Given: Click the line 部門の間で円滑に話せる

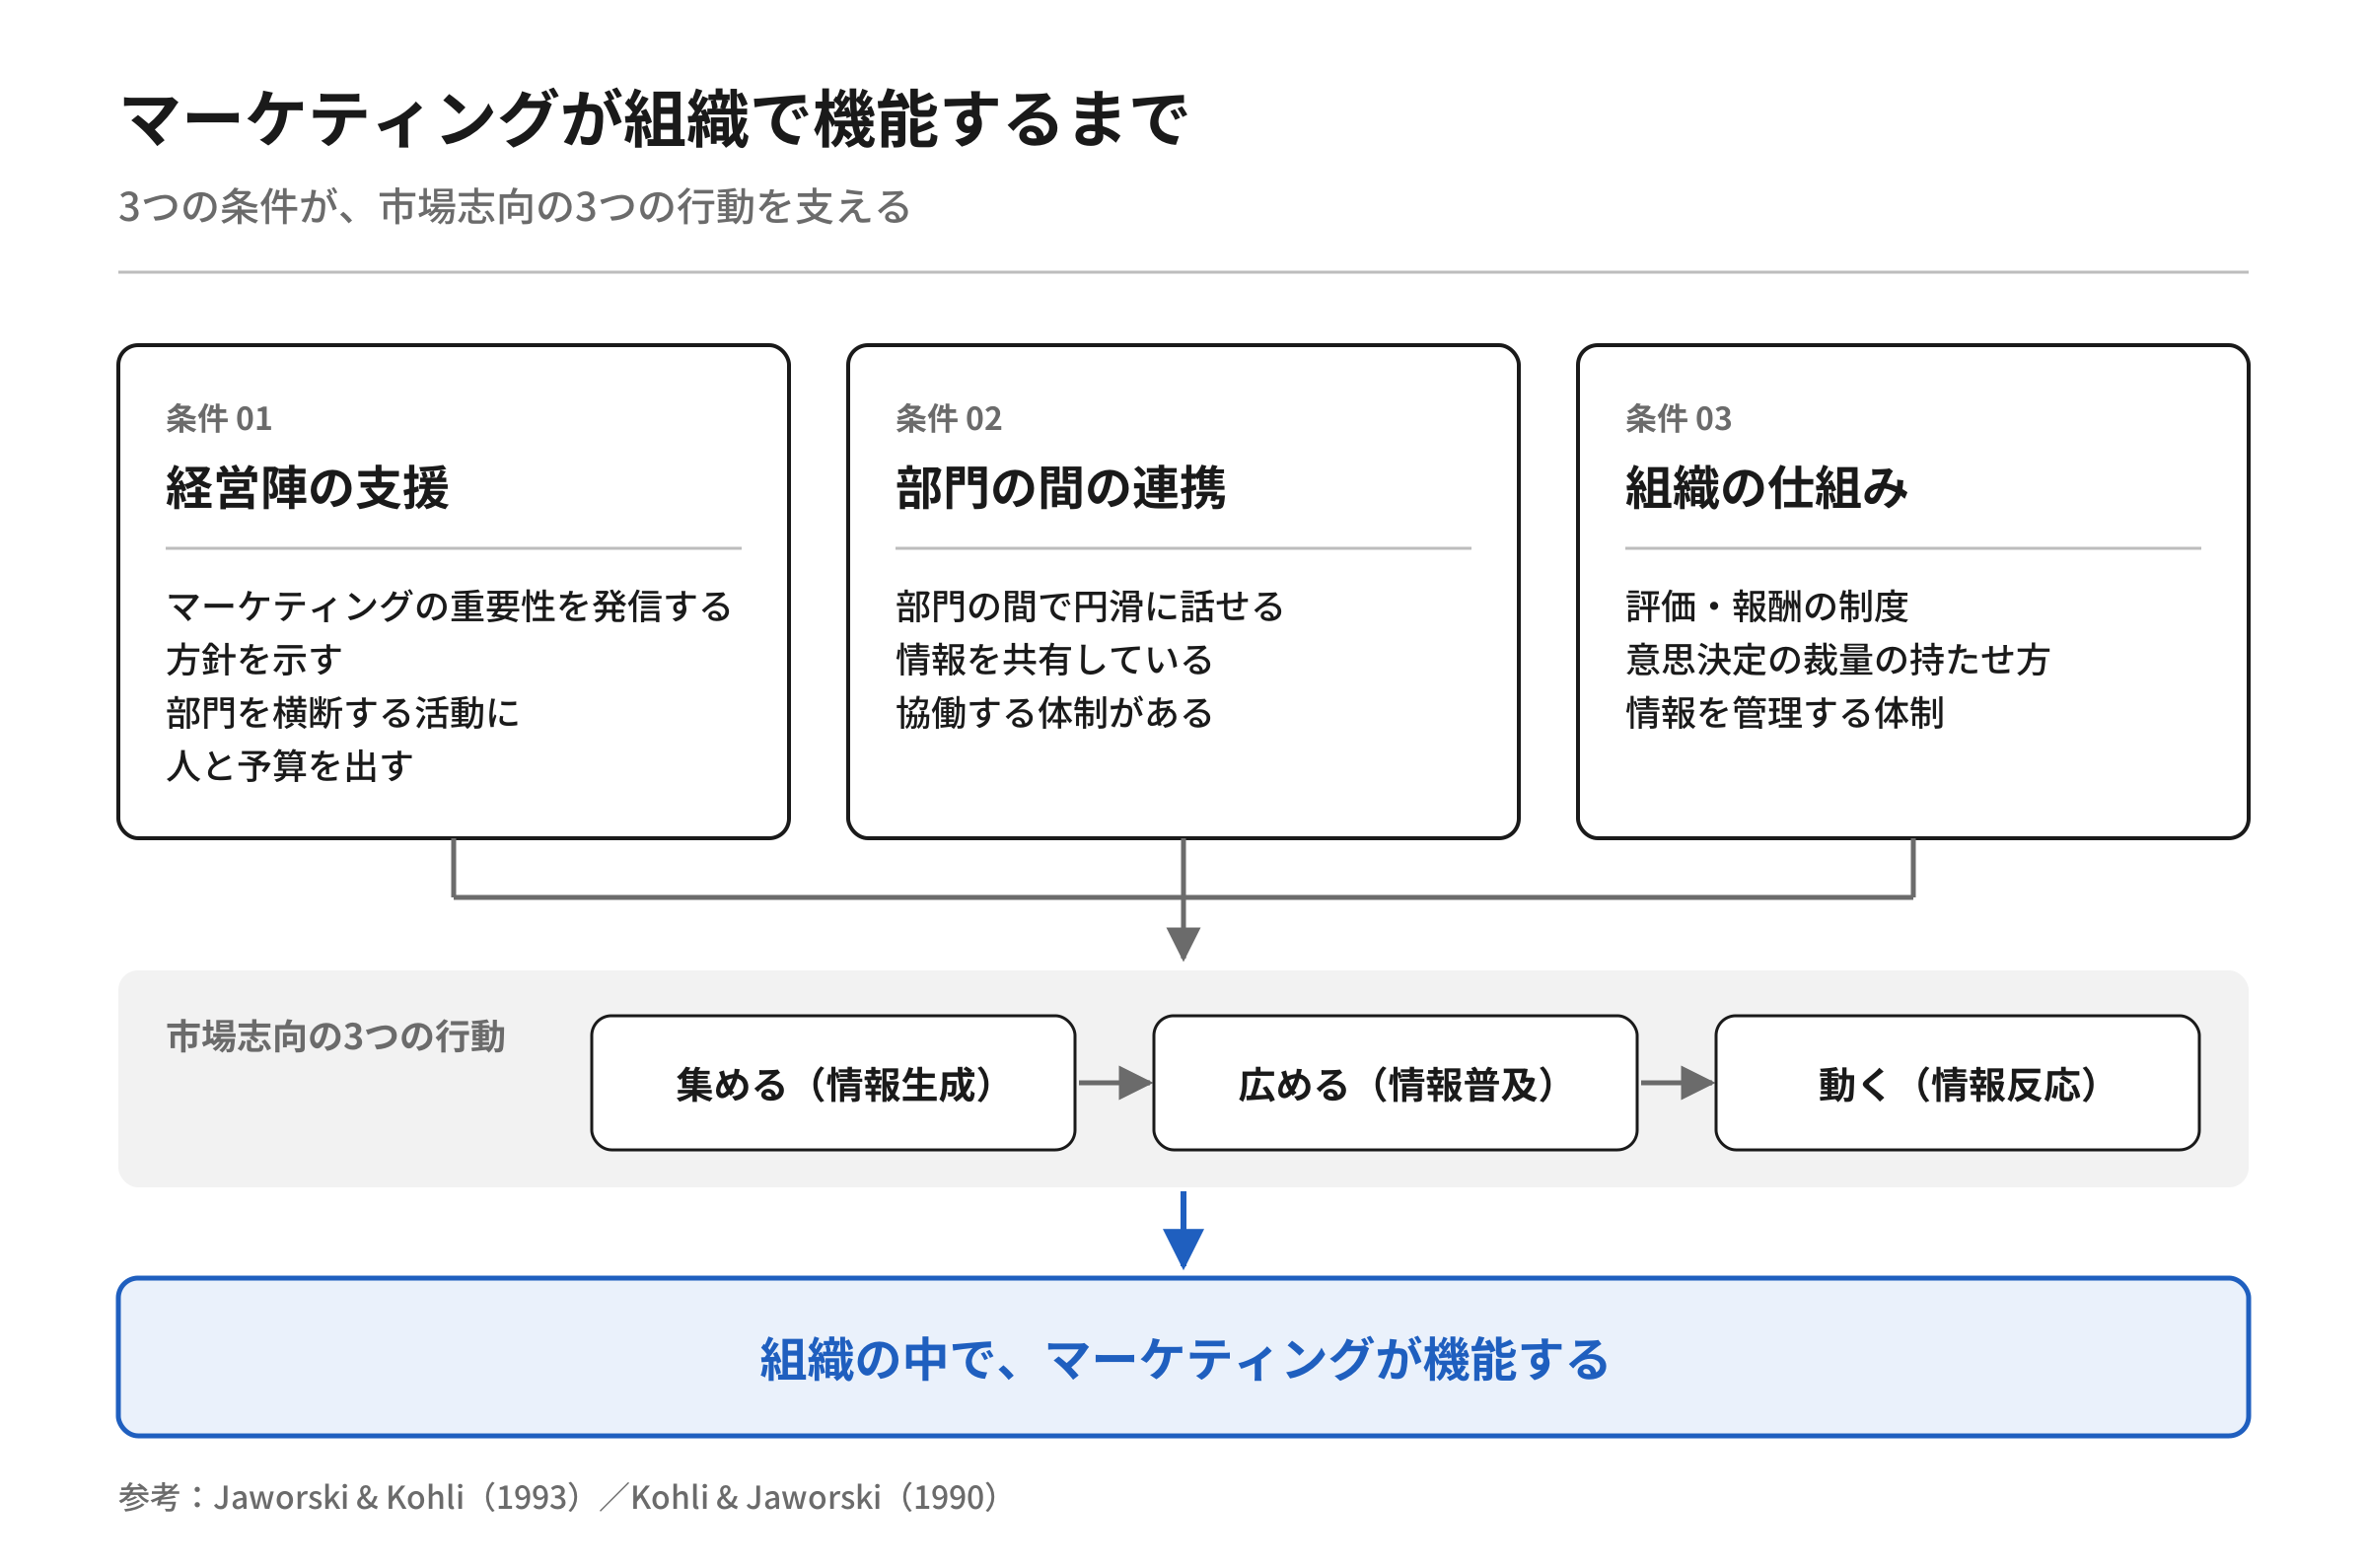Looking at the screenshot, I should click(1090, 607).
